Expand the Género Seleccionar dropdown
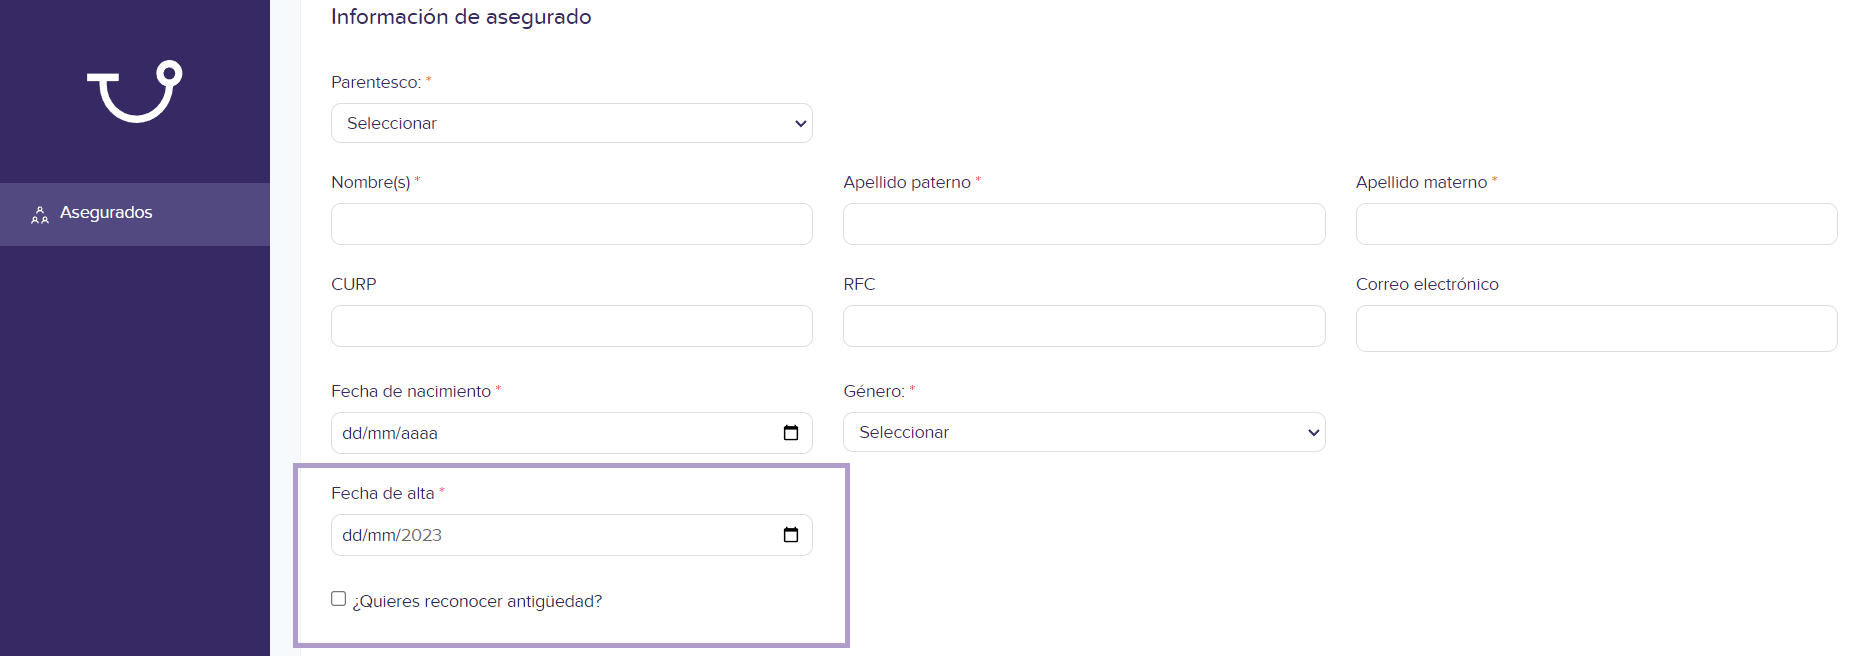 [1084, 432]
